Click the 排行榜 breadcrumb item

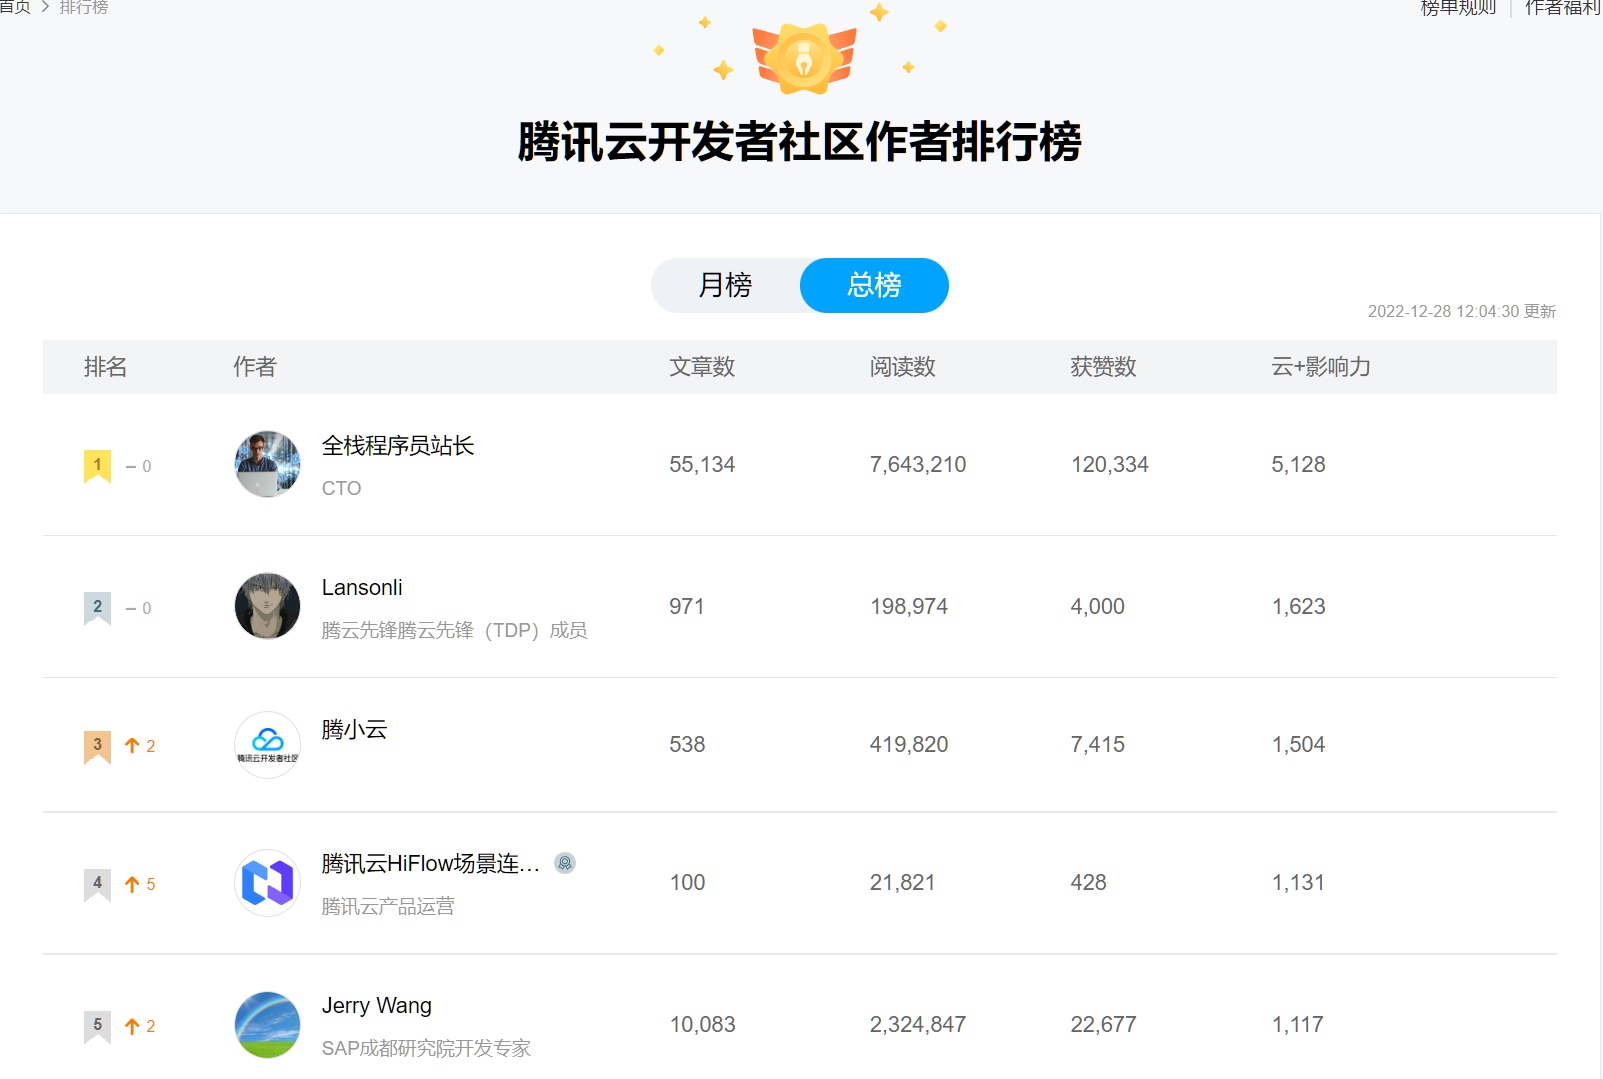point(84,7)
